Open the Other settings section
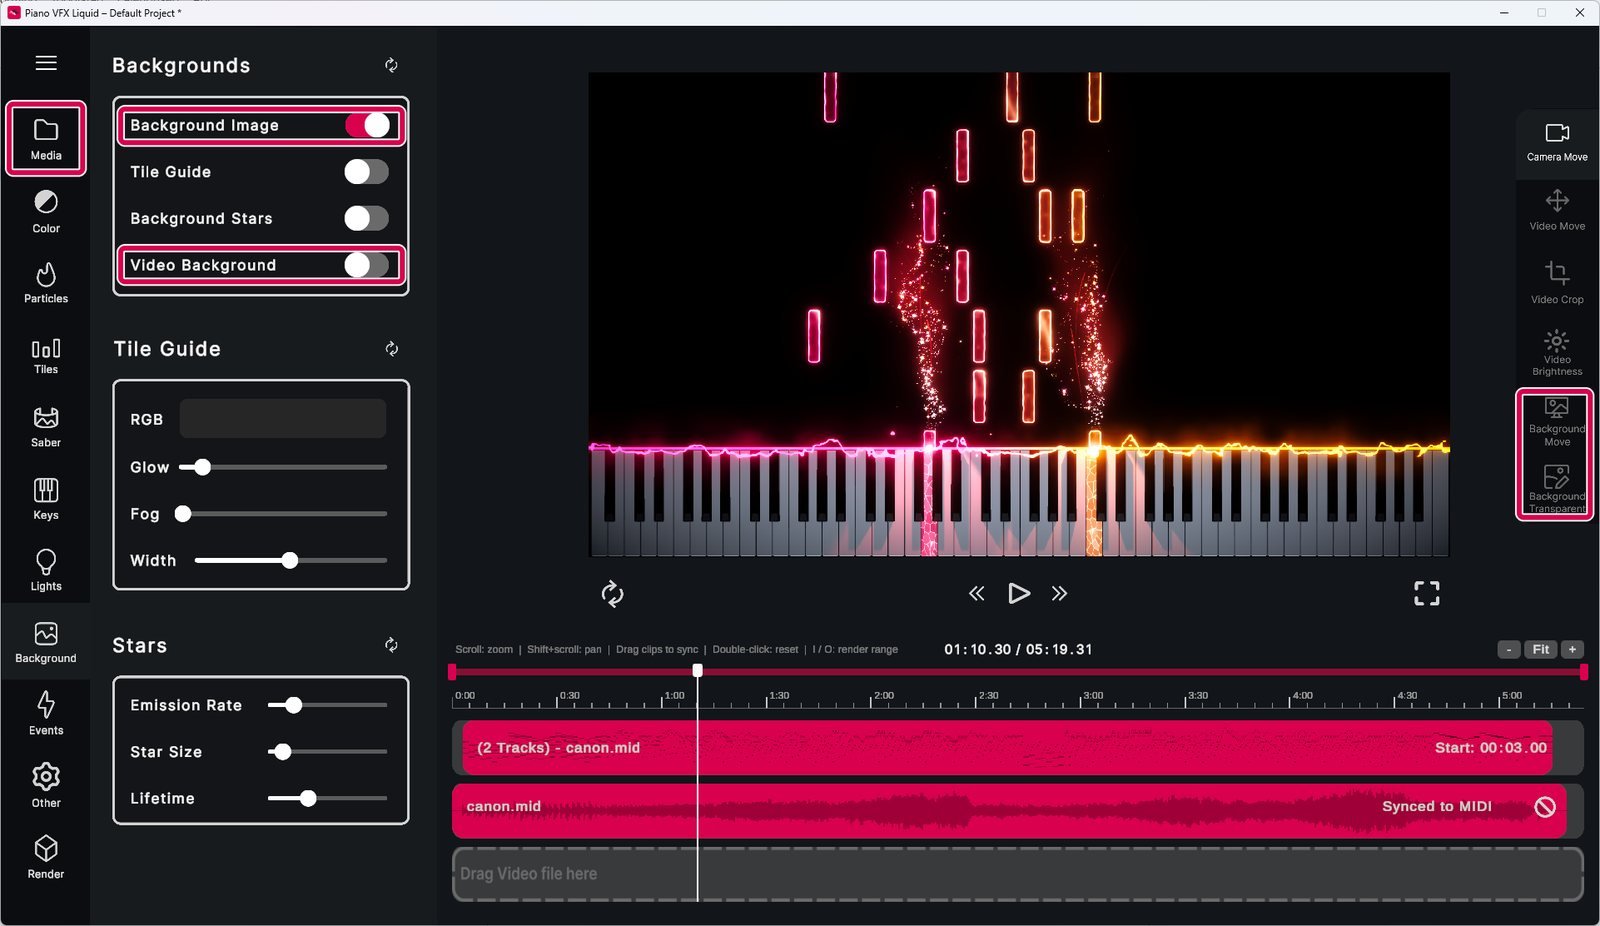Viewport: 1600px width, 926px height. tap(46, 786)
